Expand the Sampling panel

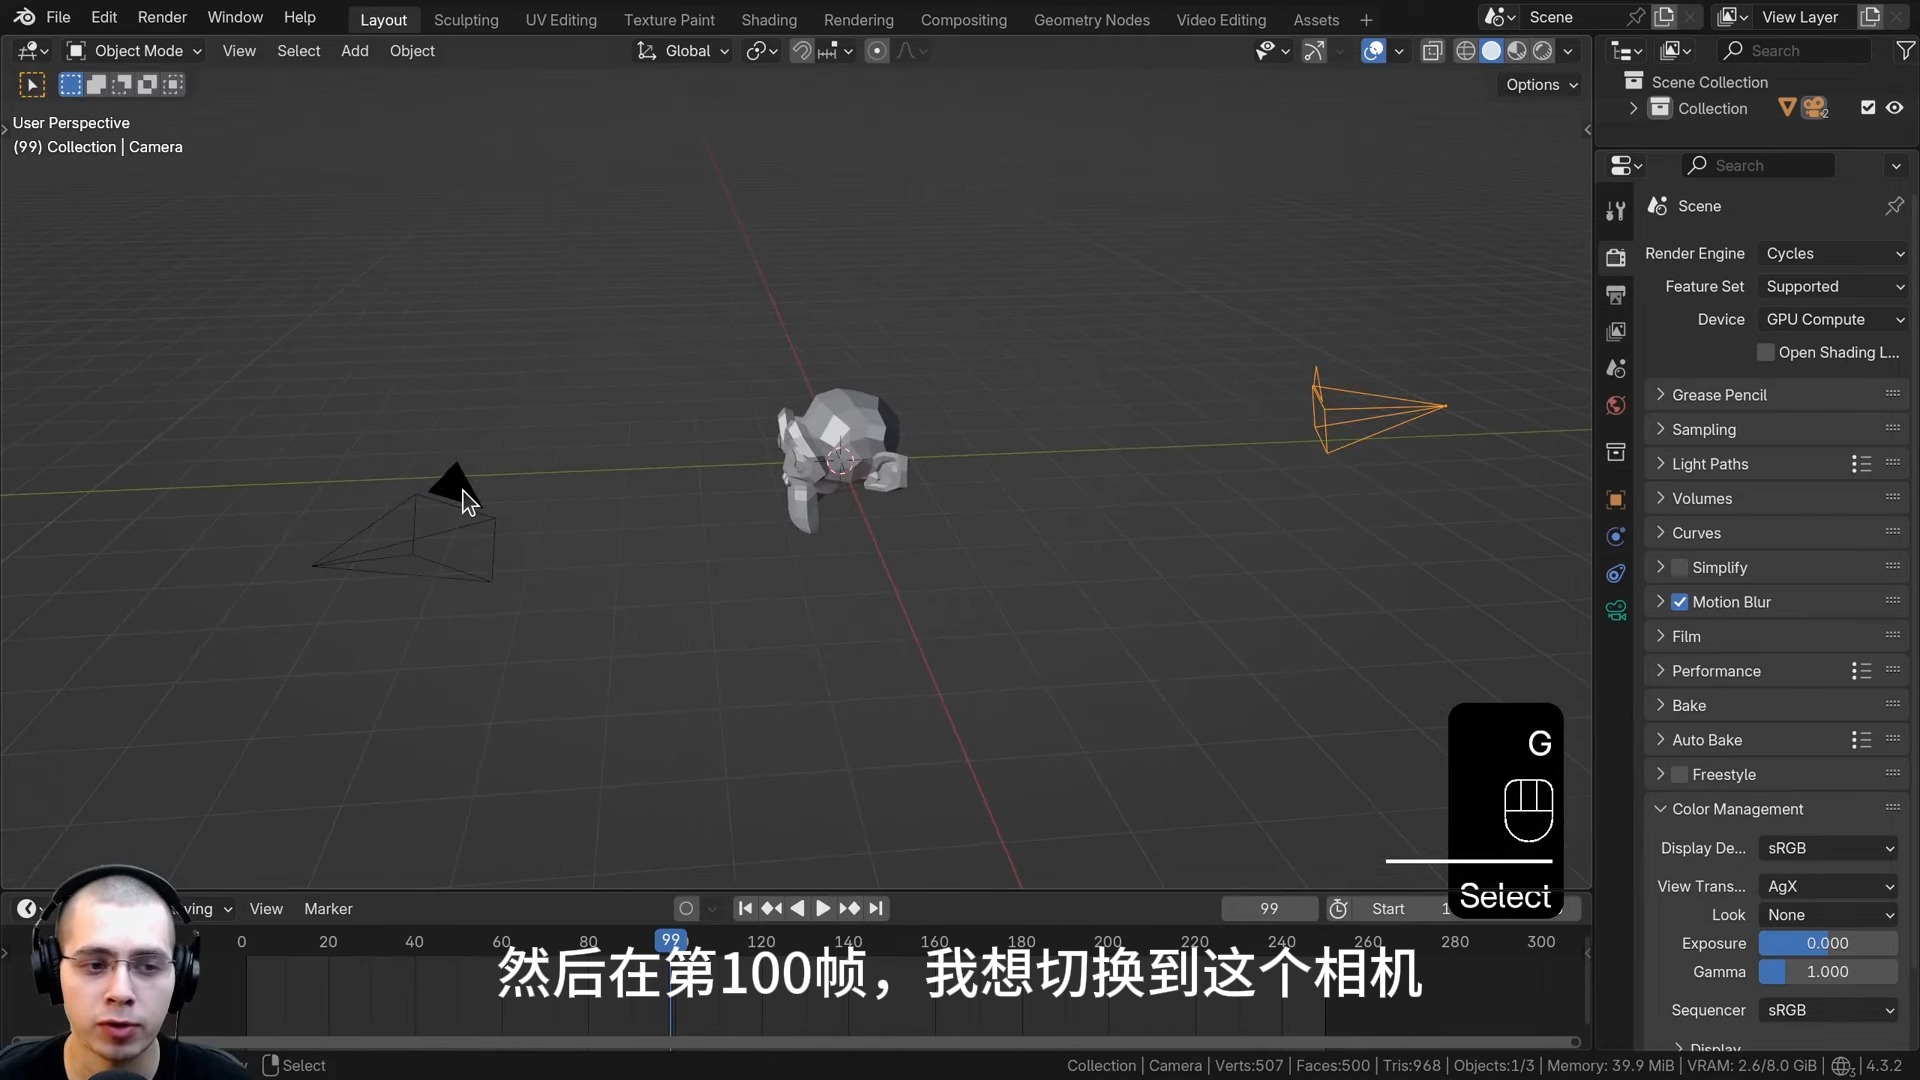point(1704,430)
